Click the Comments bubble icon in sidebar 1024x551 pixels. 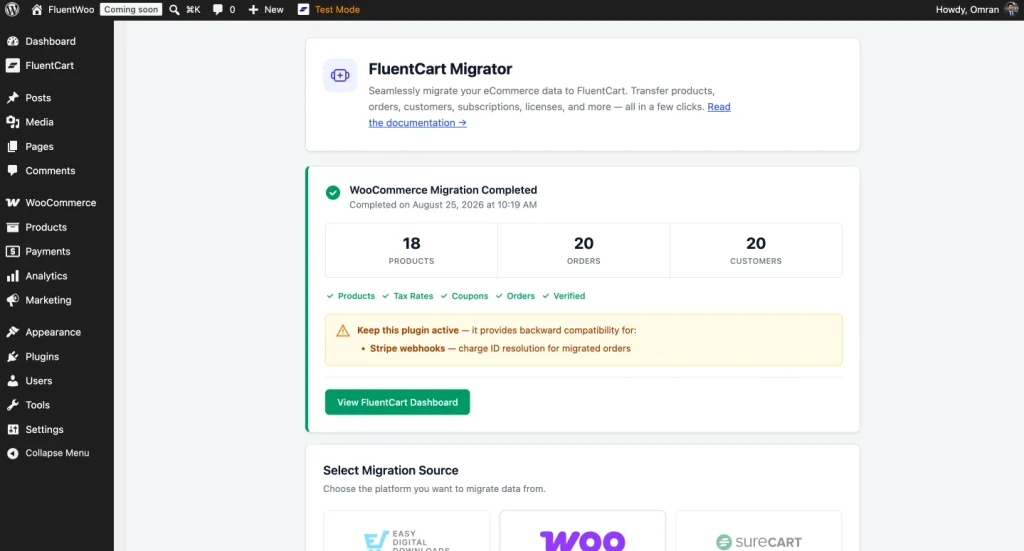click(12, 170)
